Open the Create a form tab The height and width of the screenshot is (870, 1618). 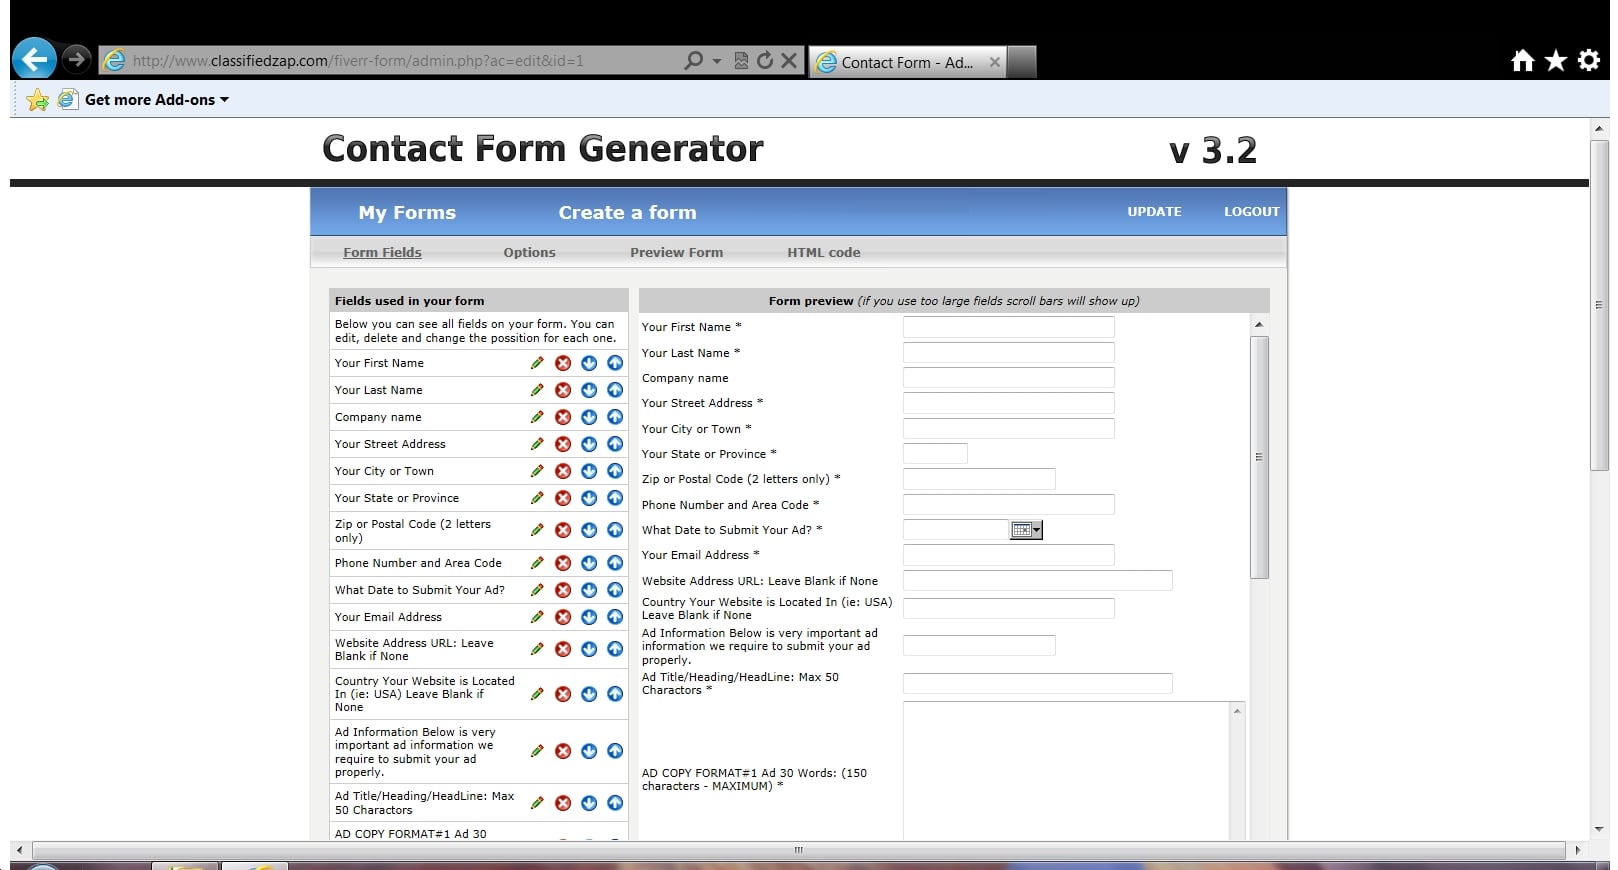(627, 212)
